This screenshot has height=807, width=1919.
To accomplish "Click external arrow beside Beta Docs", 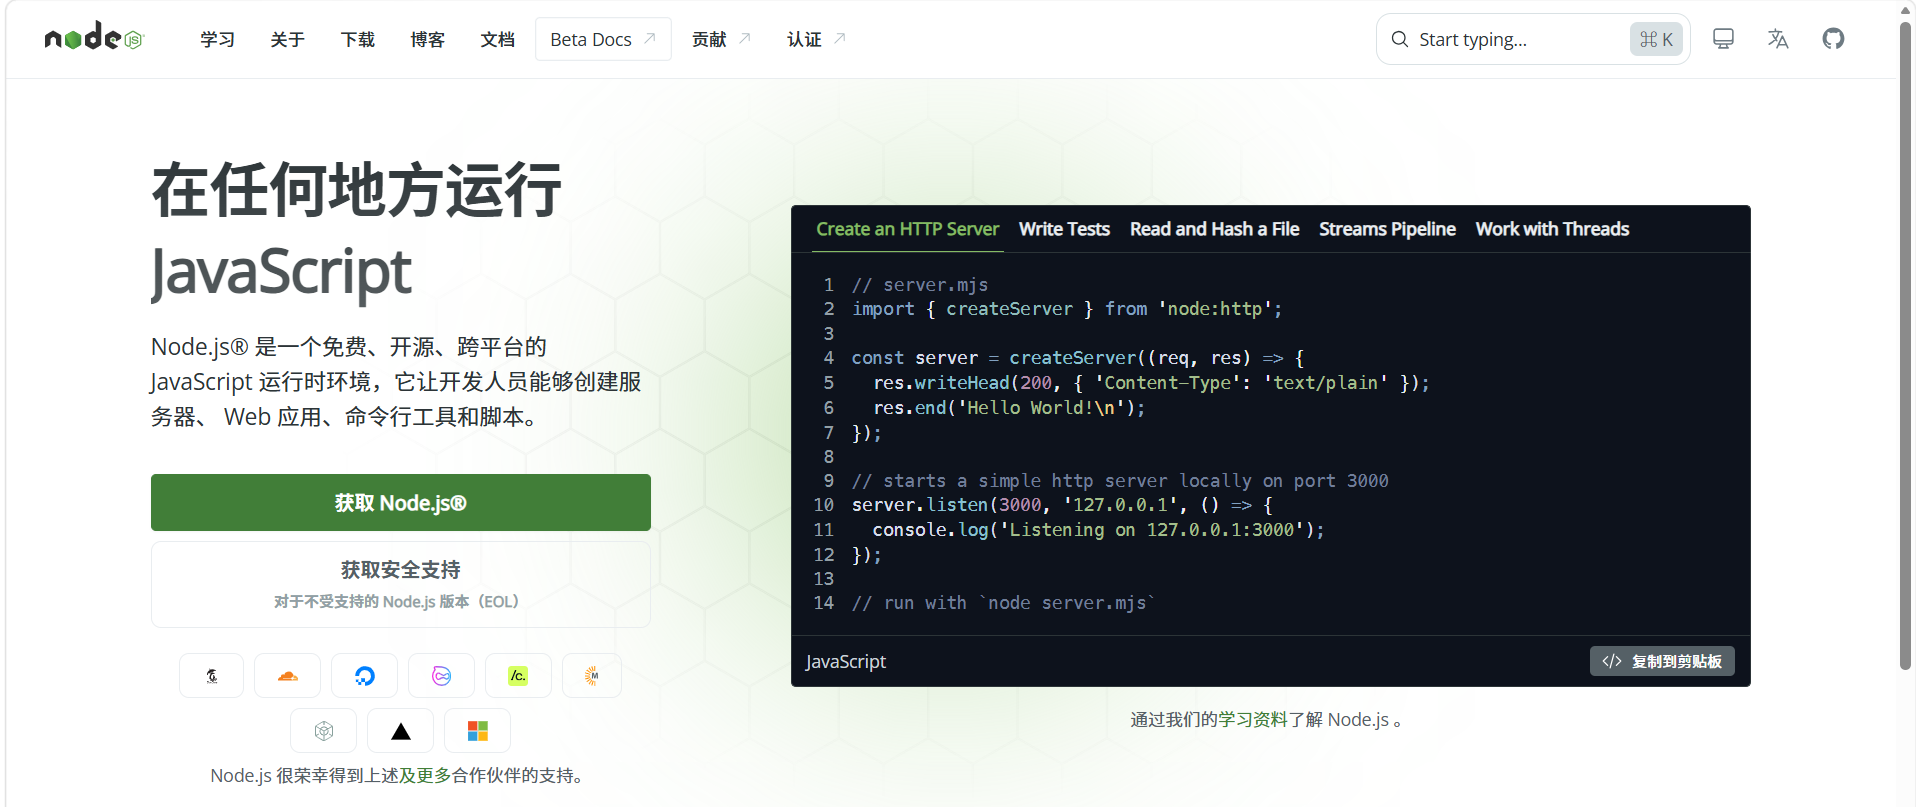I will click(x=650, y=38).
